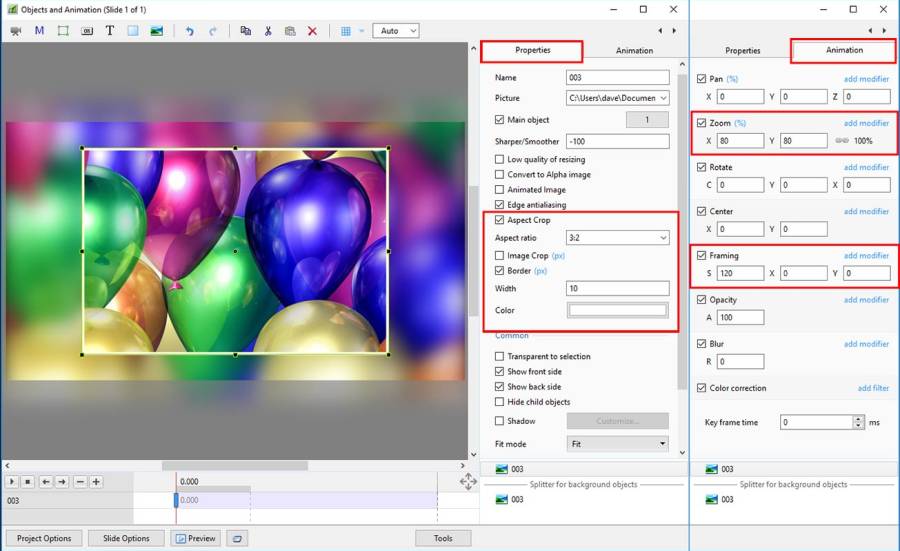
Task: Disable the Aspect Crop checkbox
Action: (500, 220)
